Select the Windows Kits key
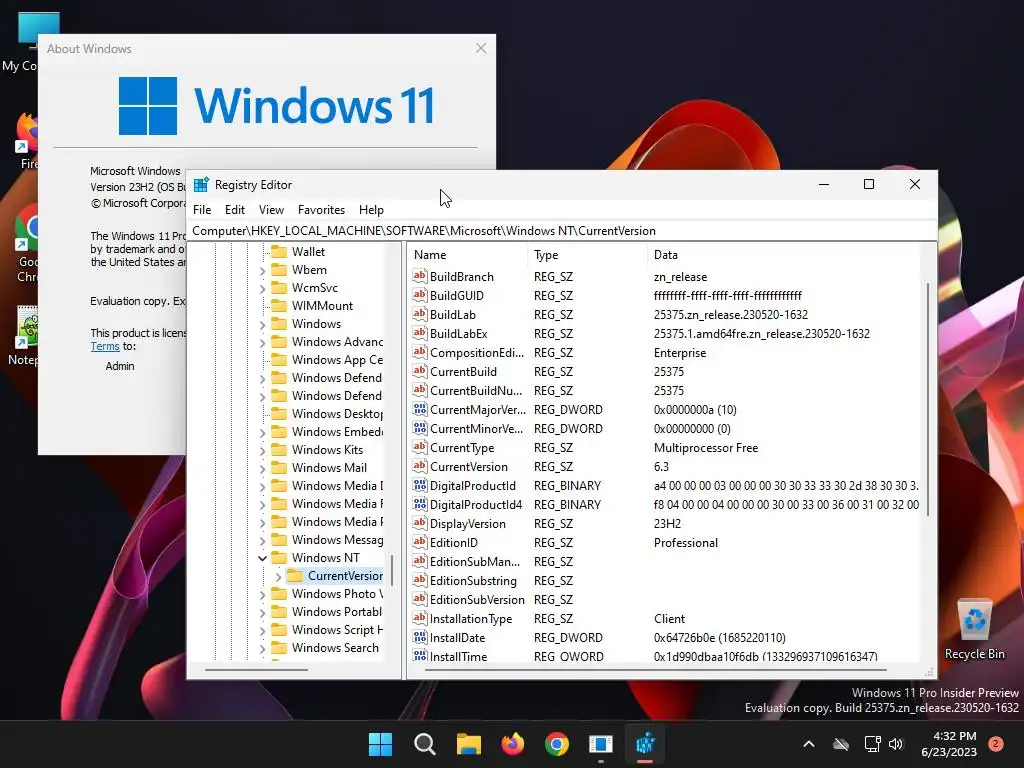Viewport: 1024px width, 768px height. coord(327,449)
